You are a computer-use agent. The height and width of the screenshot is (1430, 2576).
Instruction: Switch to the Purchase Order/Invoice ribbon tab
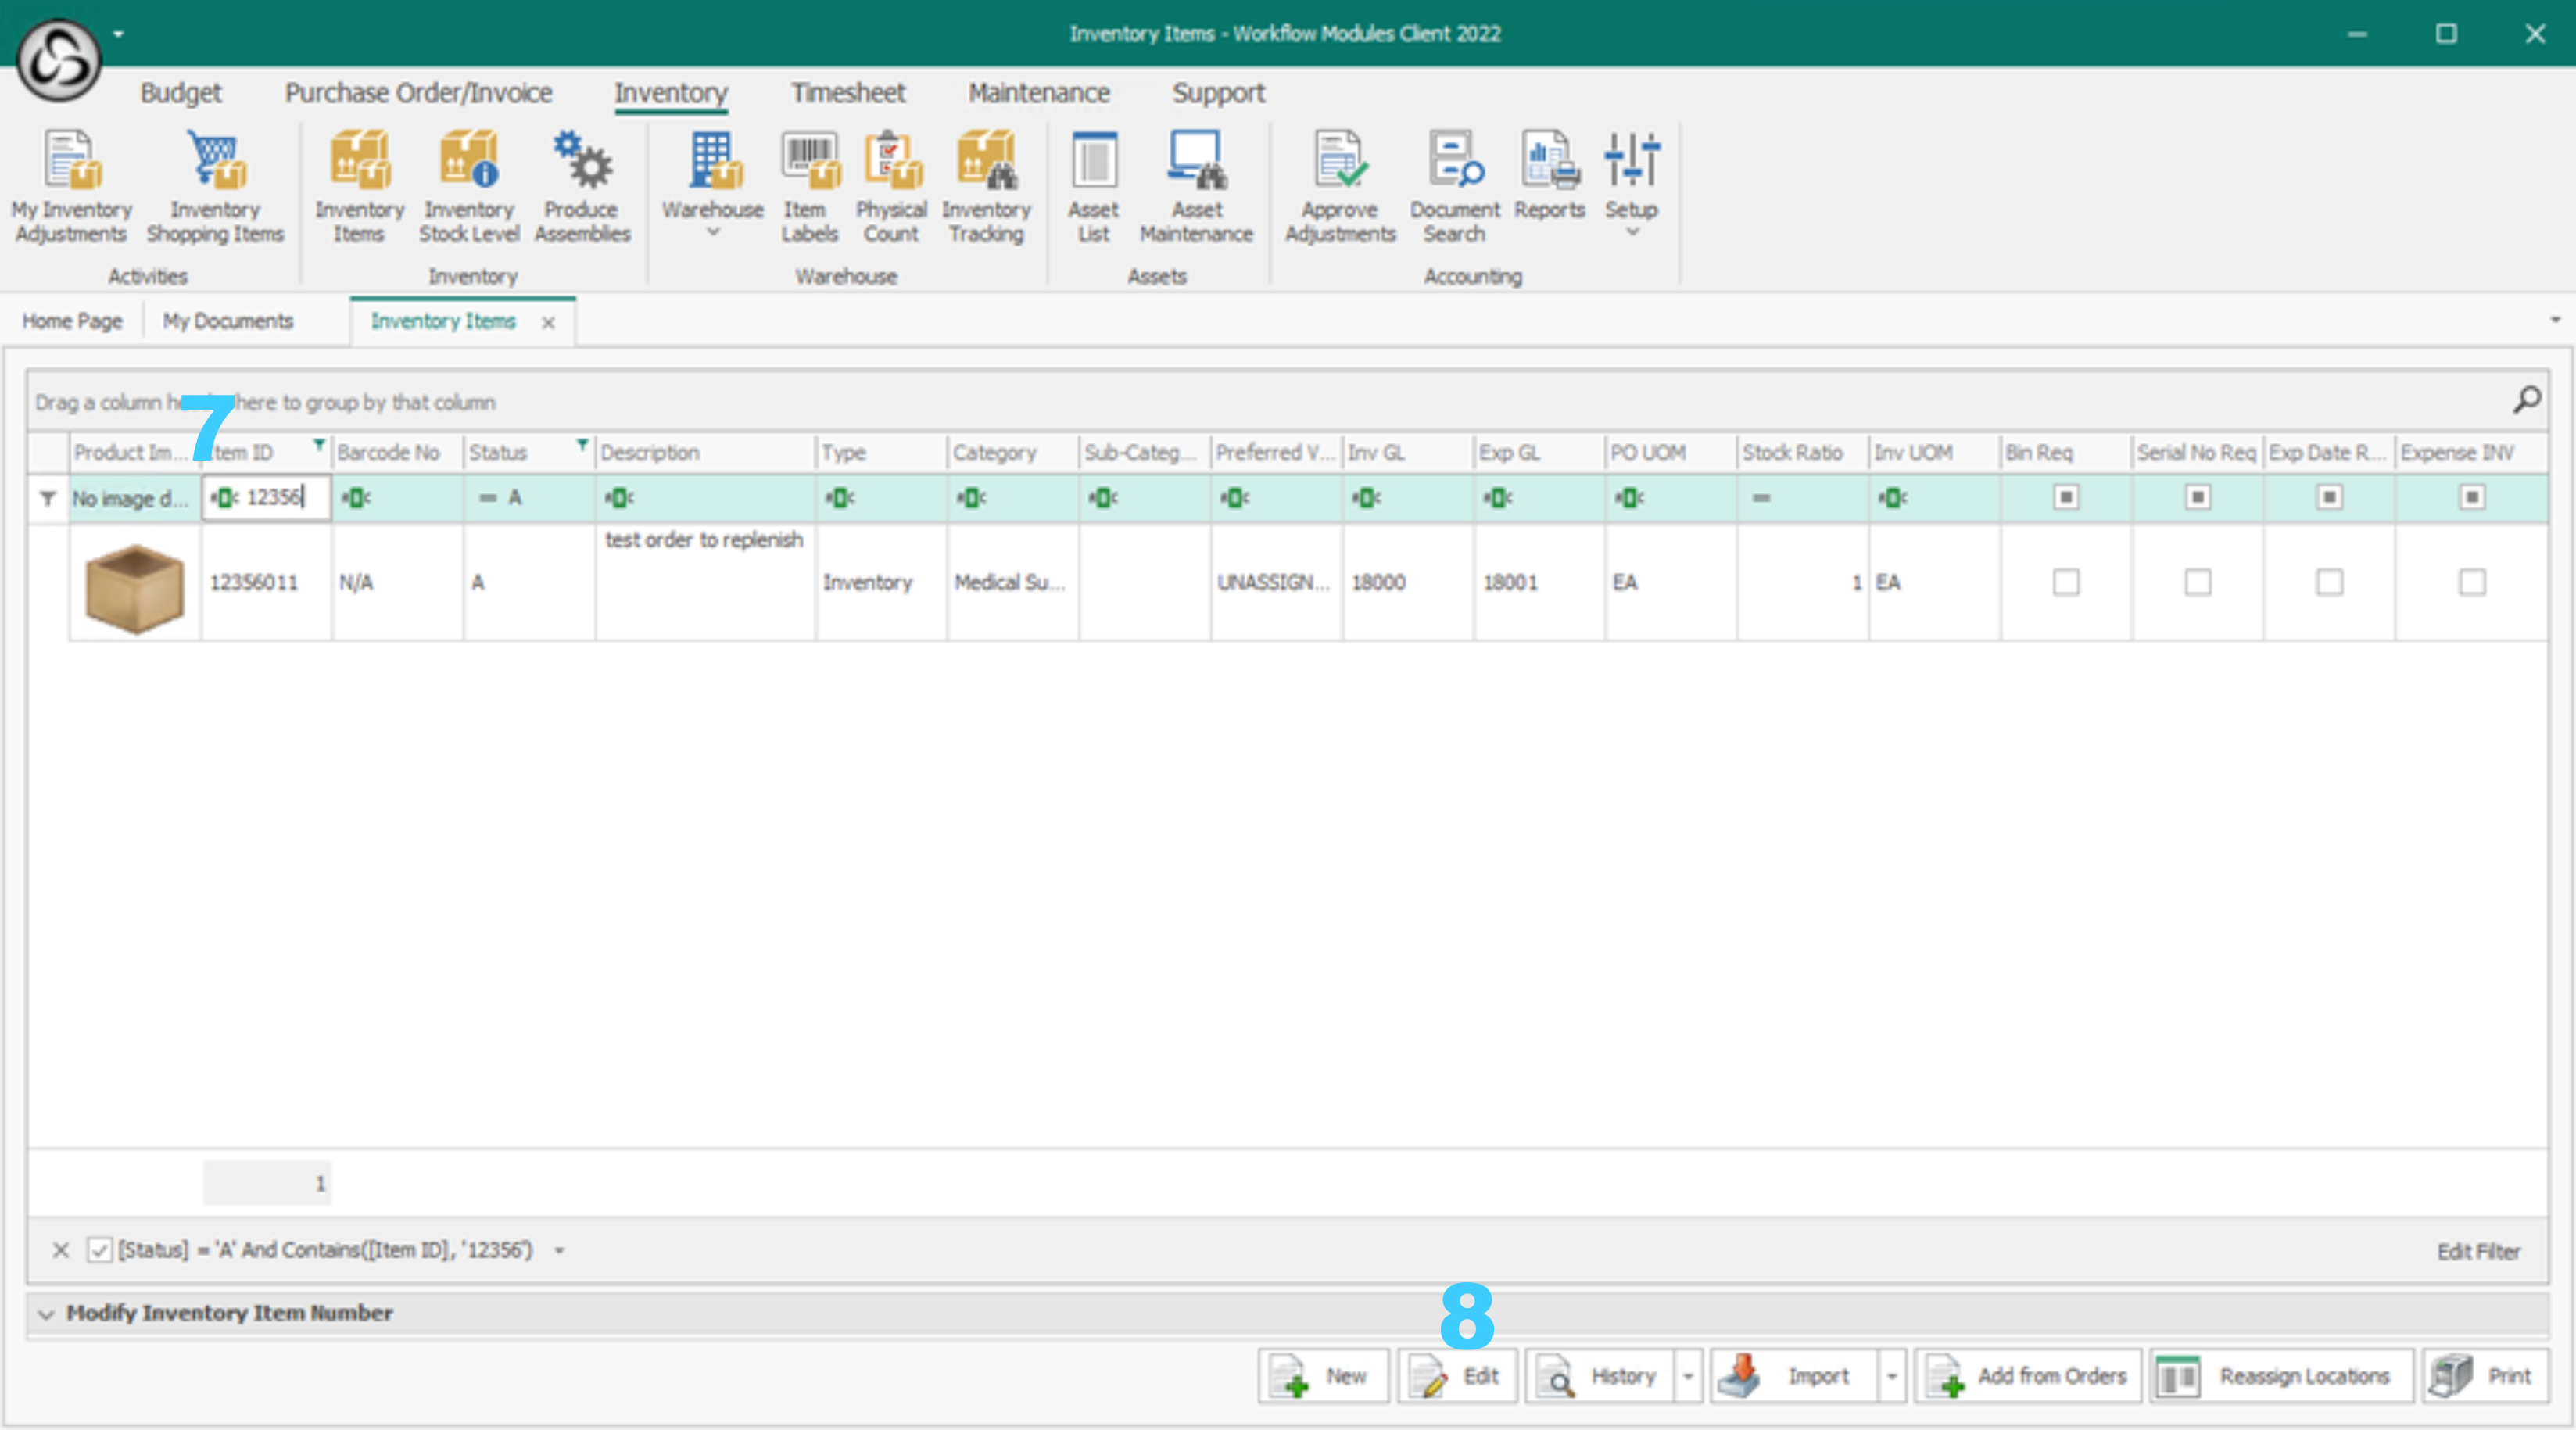[418, 93]
